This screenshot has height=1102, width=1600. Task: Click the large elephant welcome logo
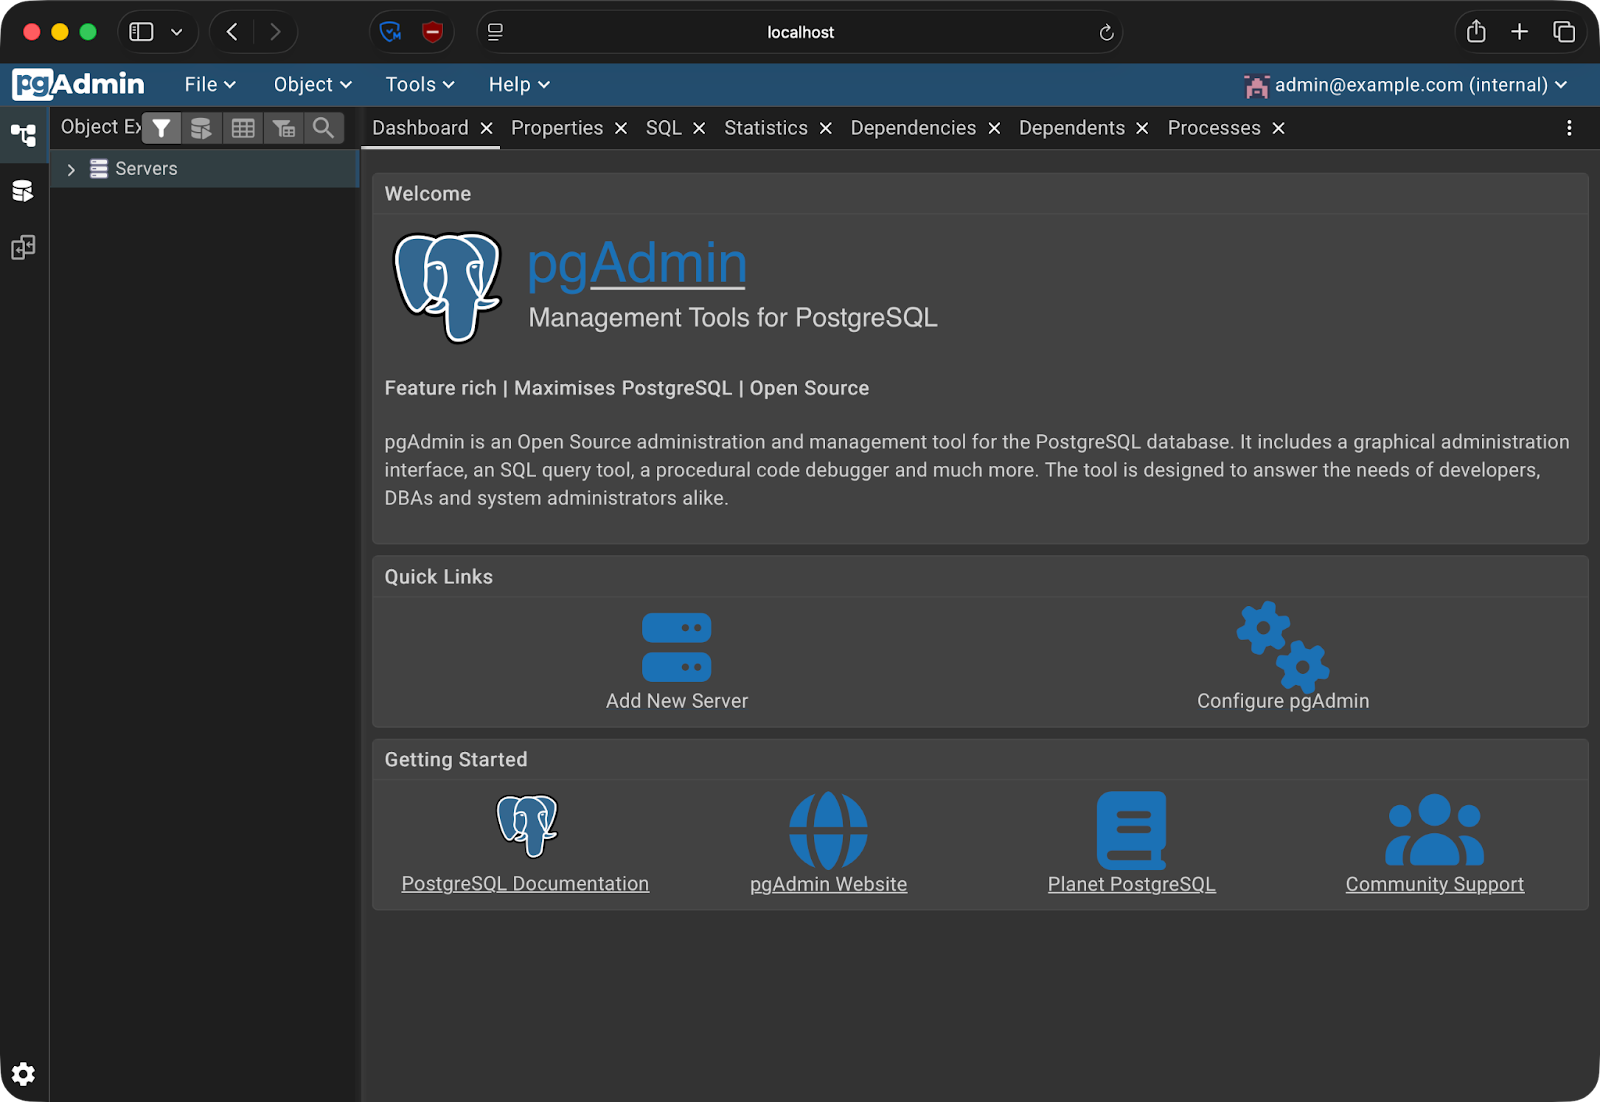point(447,287)
